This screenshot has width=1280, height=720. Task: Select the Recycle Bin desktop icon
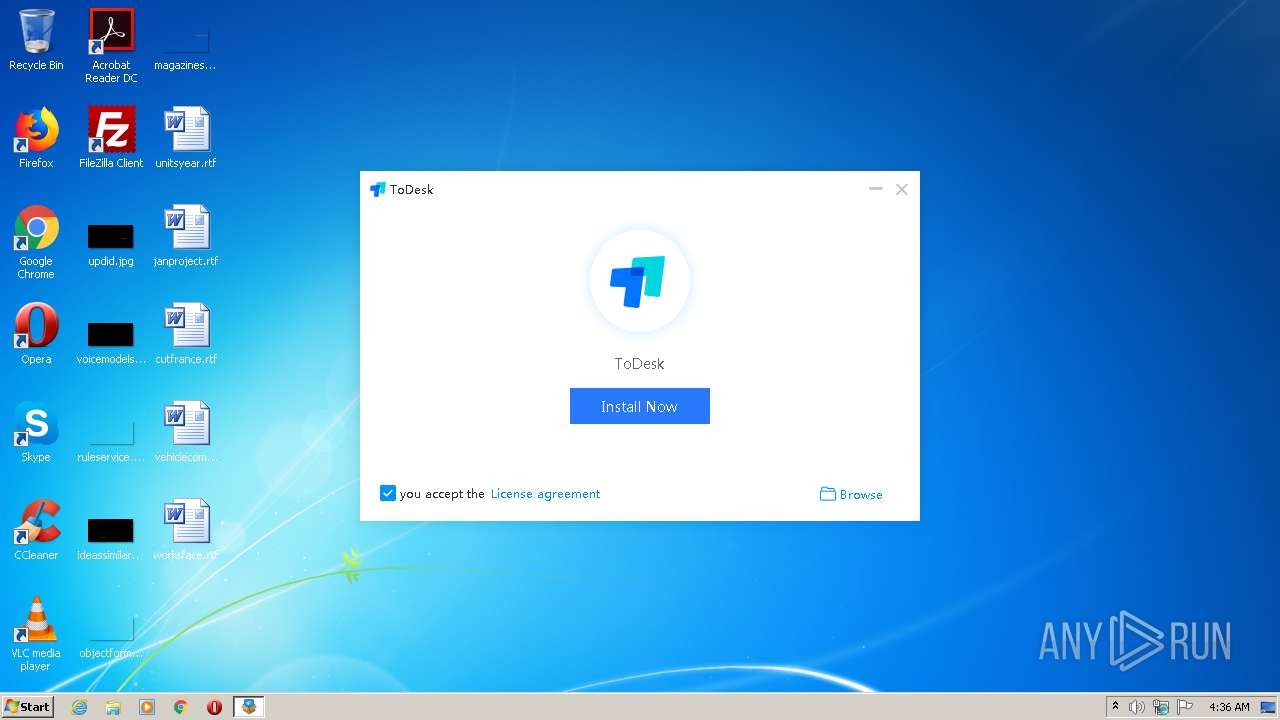tap(36, 41)
